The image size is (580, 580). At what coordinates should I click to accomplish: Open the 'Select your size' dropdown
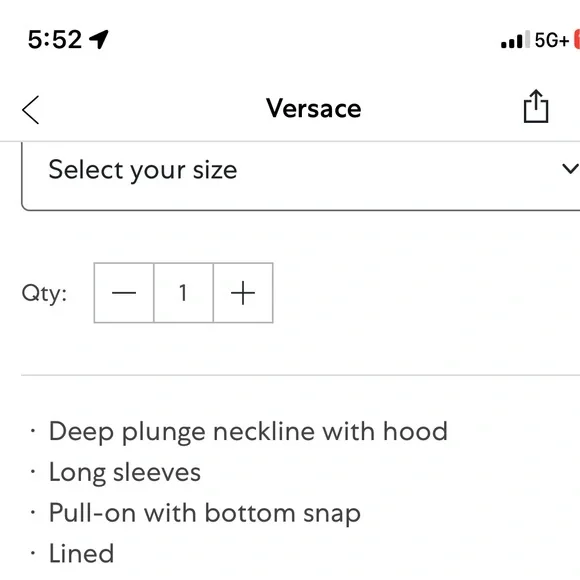(300, 176)
